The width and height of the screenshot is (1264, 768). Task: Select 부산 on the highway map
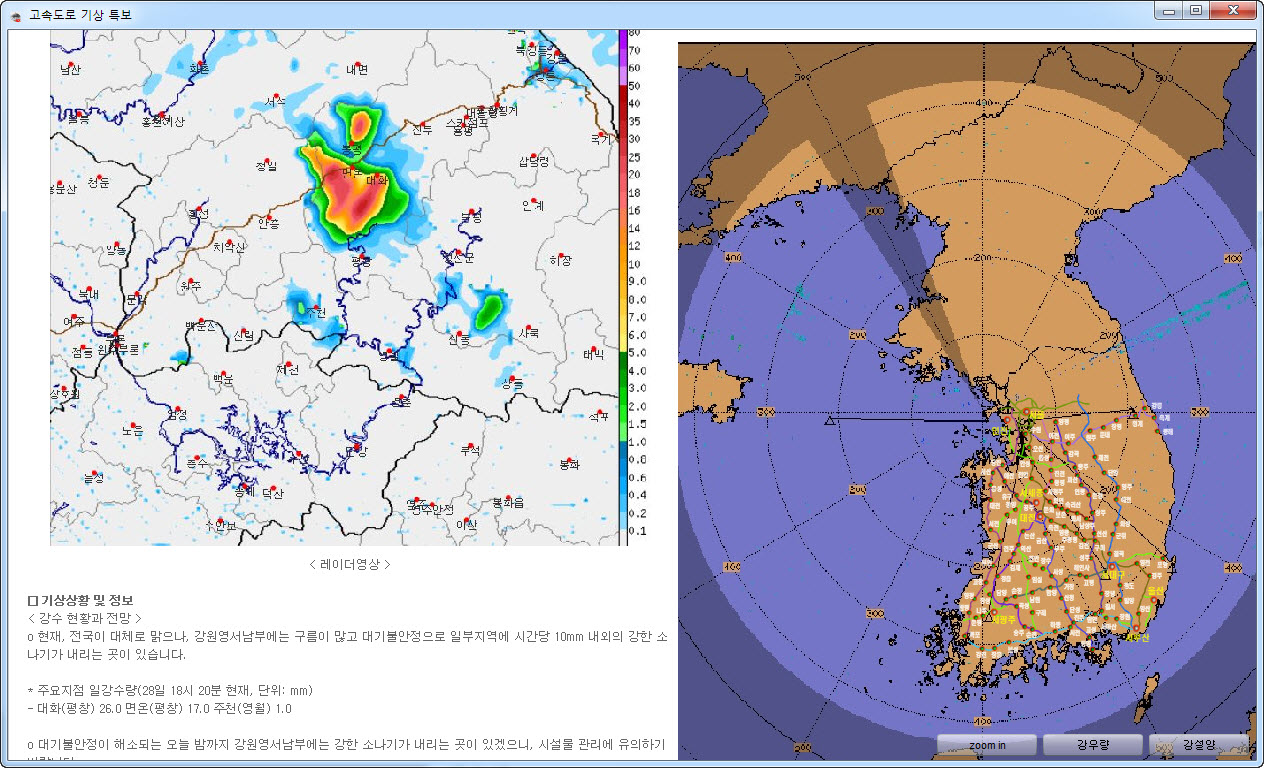click(x=1139, y=637)
